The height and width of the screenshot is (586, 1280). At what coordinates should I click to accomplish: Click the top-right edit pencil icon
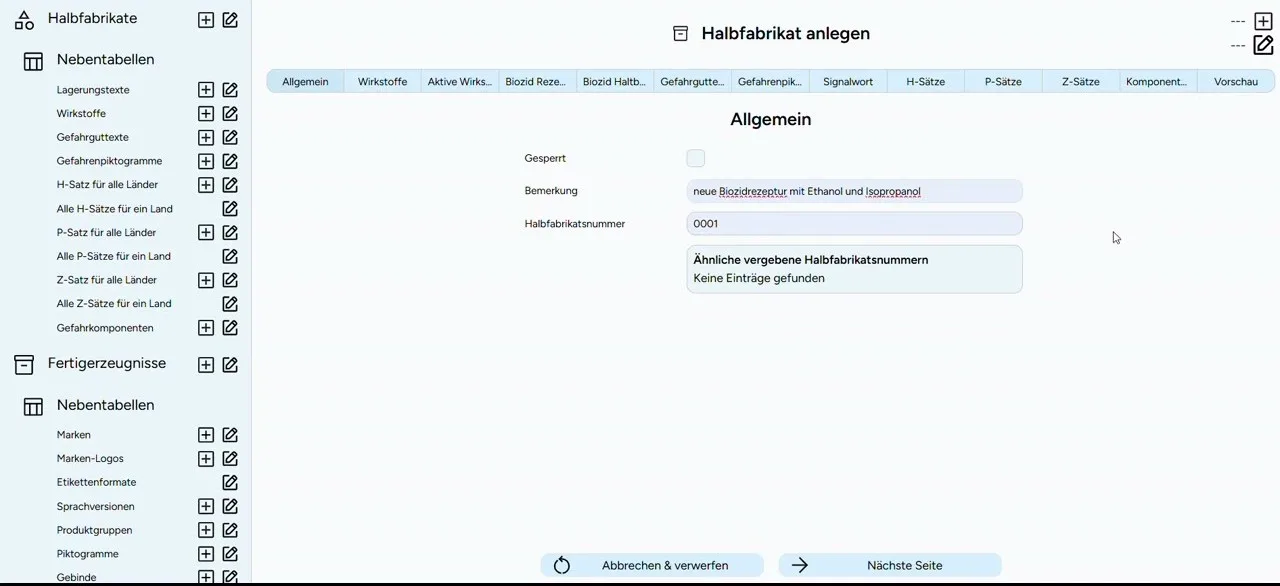[x=1263, y=45]
